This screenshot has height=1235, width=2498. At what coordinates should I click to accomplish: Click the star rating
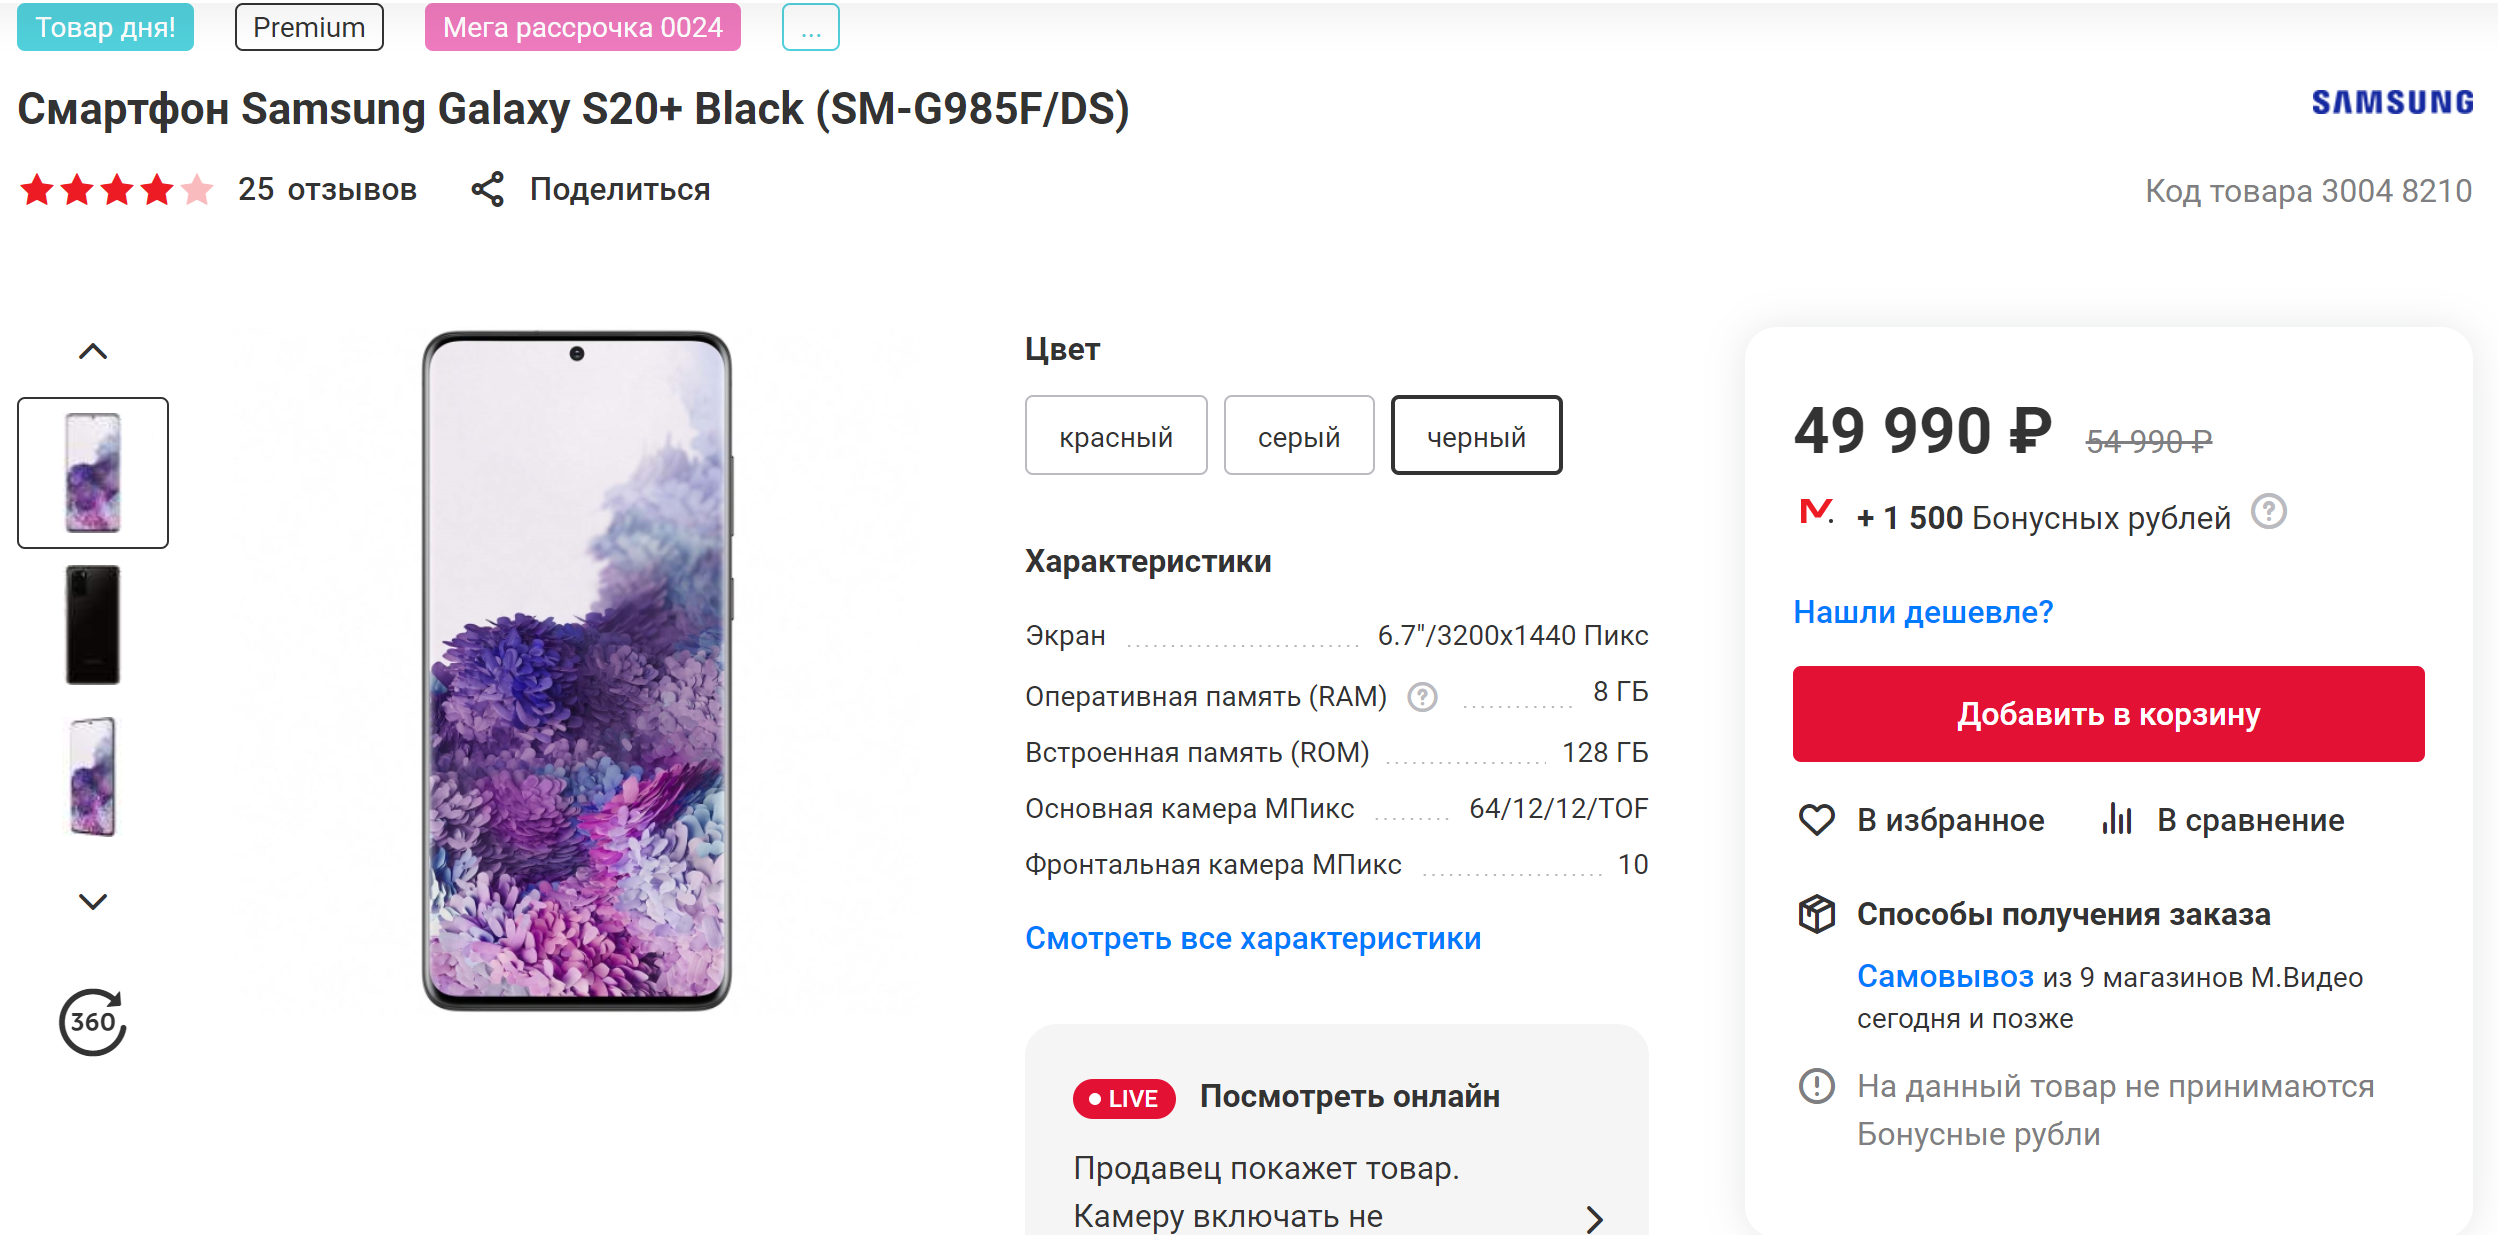[117, 190]
